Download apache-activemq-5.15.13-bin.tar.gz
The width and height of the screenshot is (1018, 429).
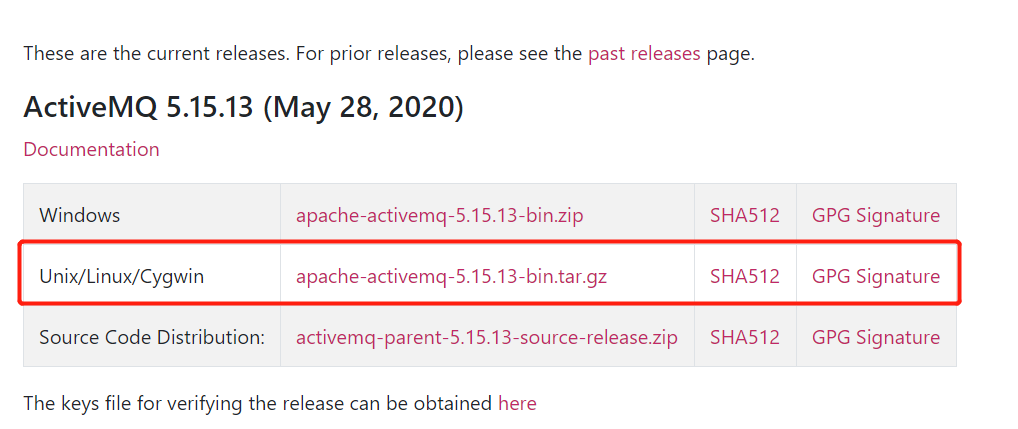coord(451,276)
